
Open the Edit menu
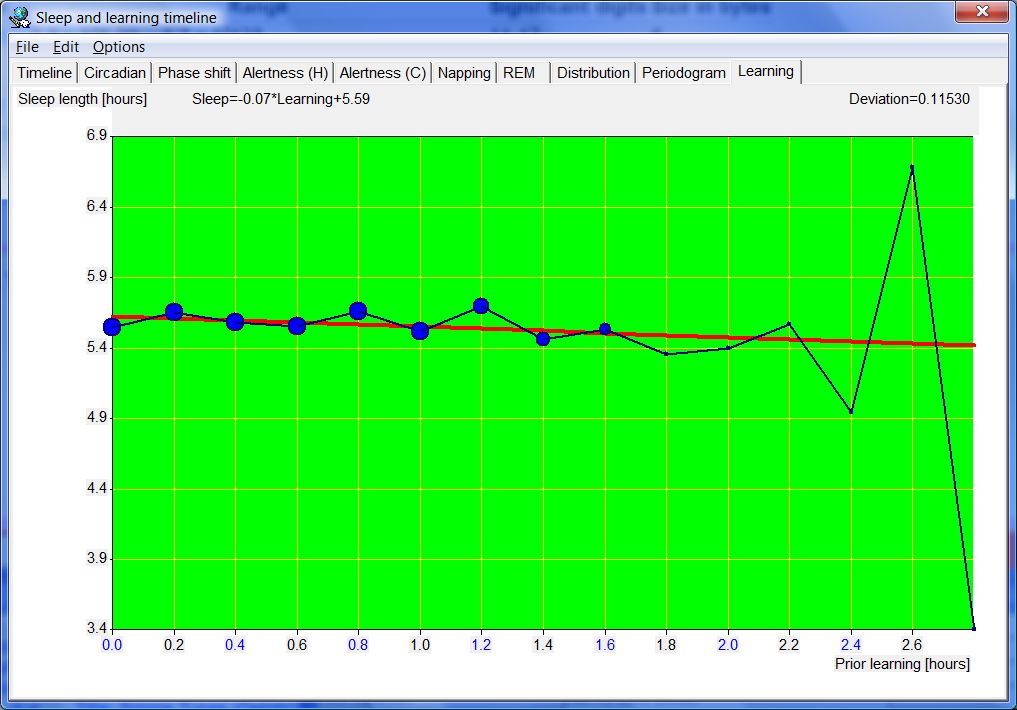click(x=66, y=47)
